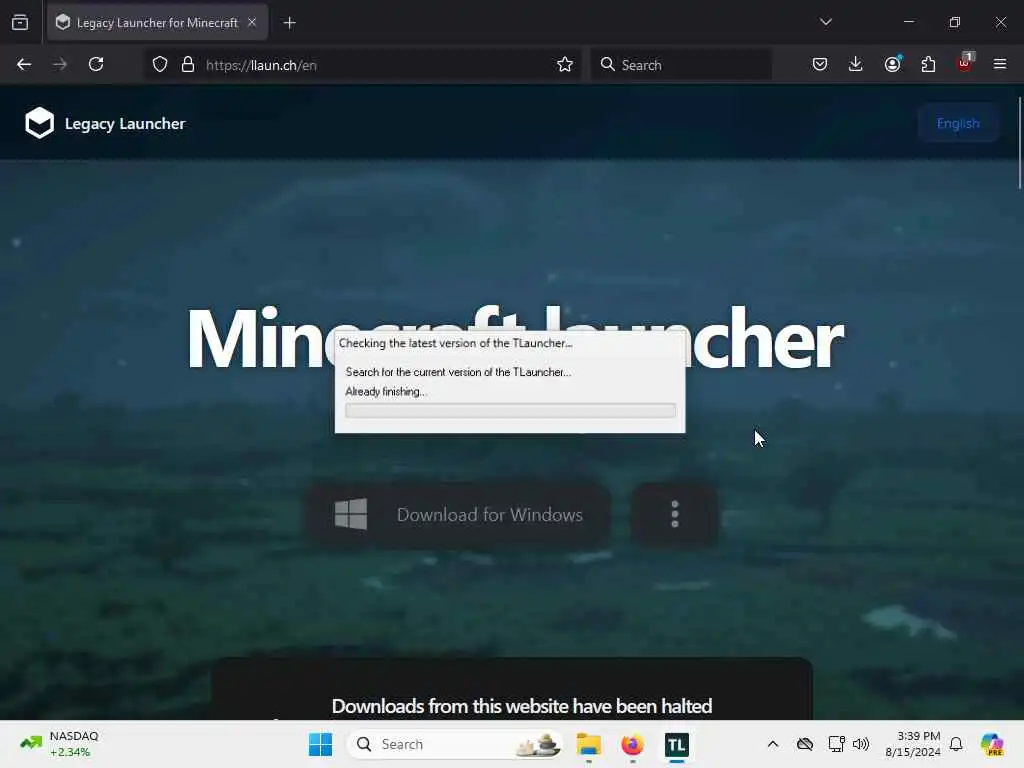Click 'Downloads from this website have been halted'

click(522, 706)
